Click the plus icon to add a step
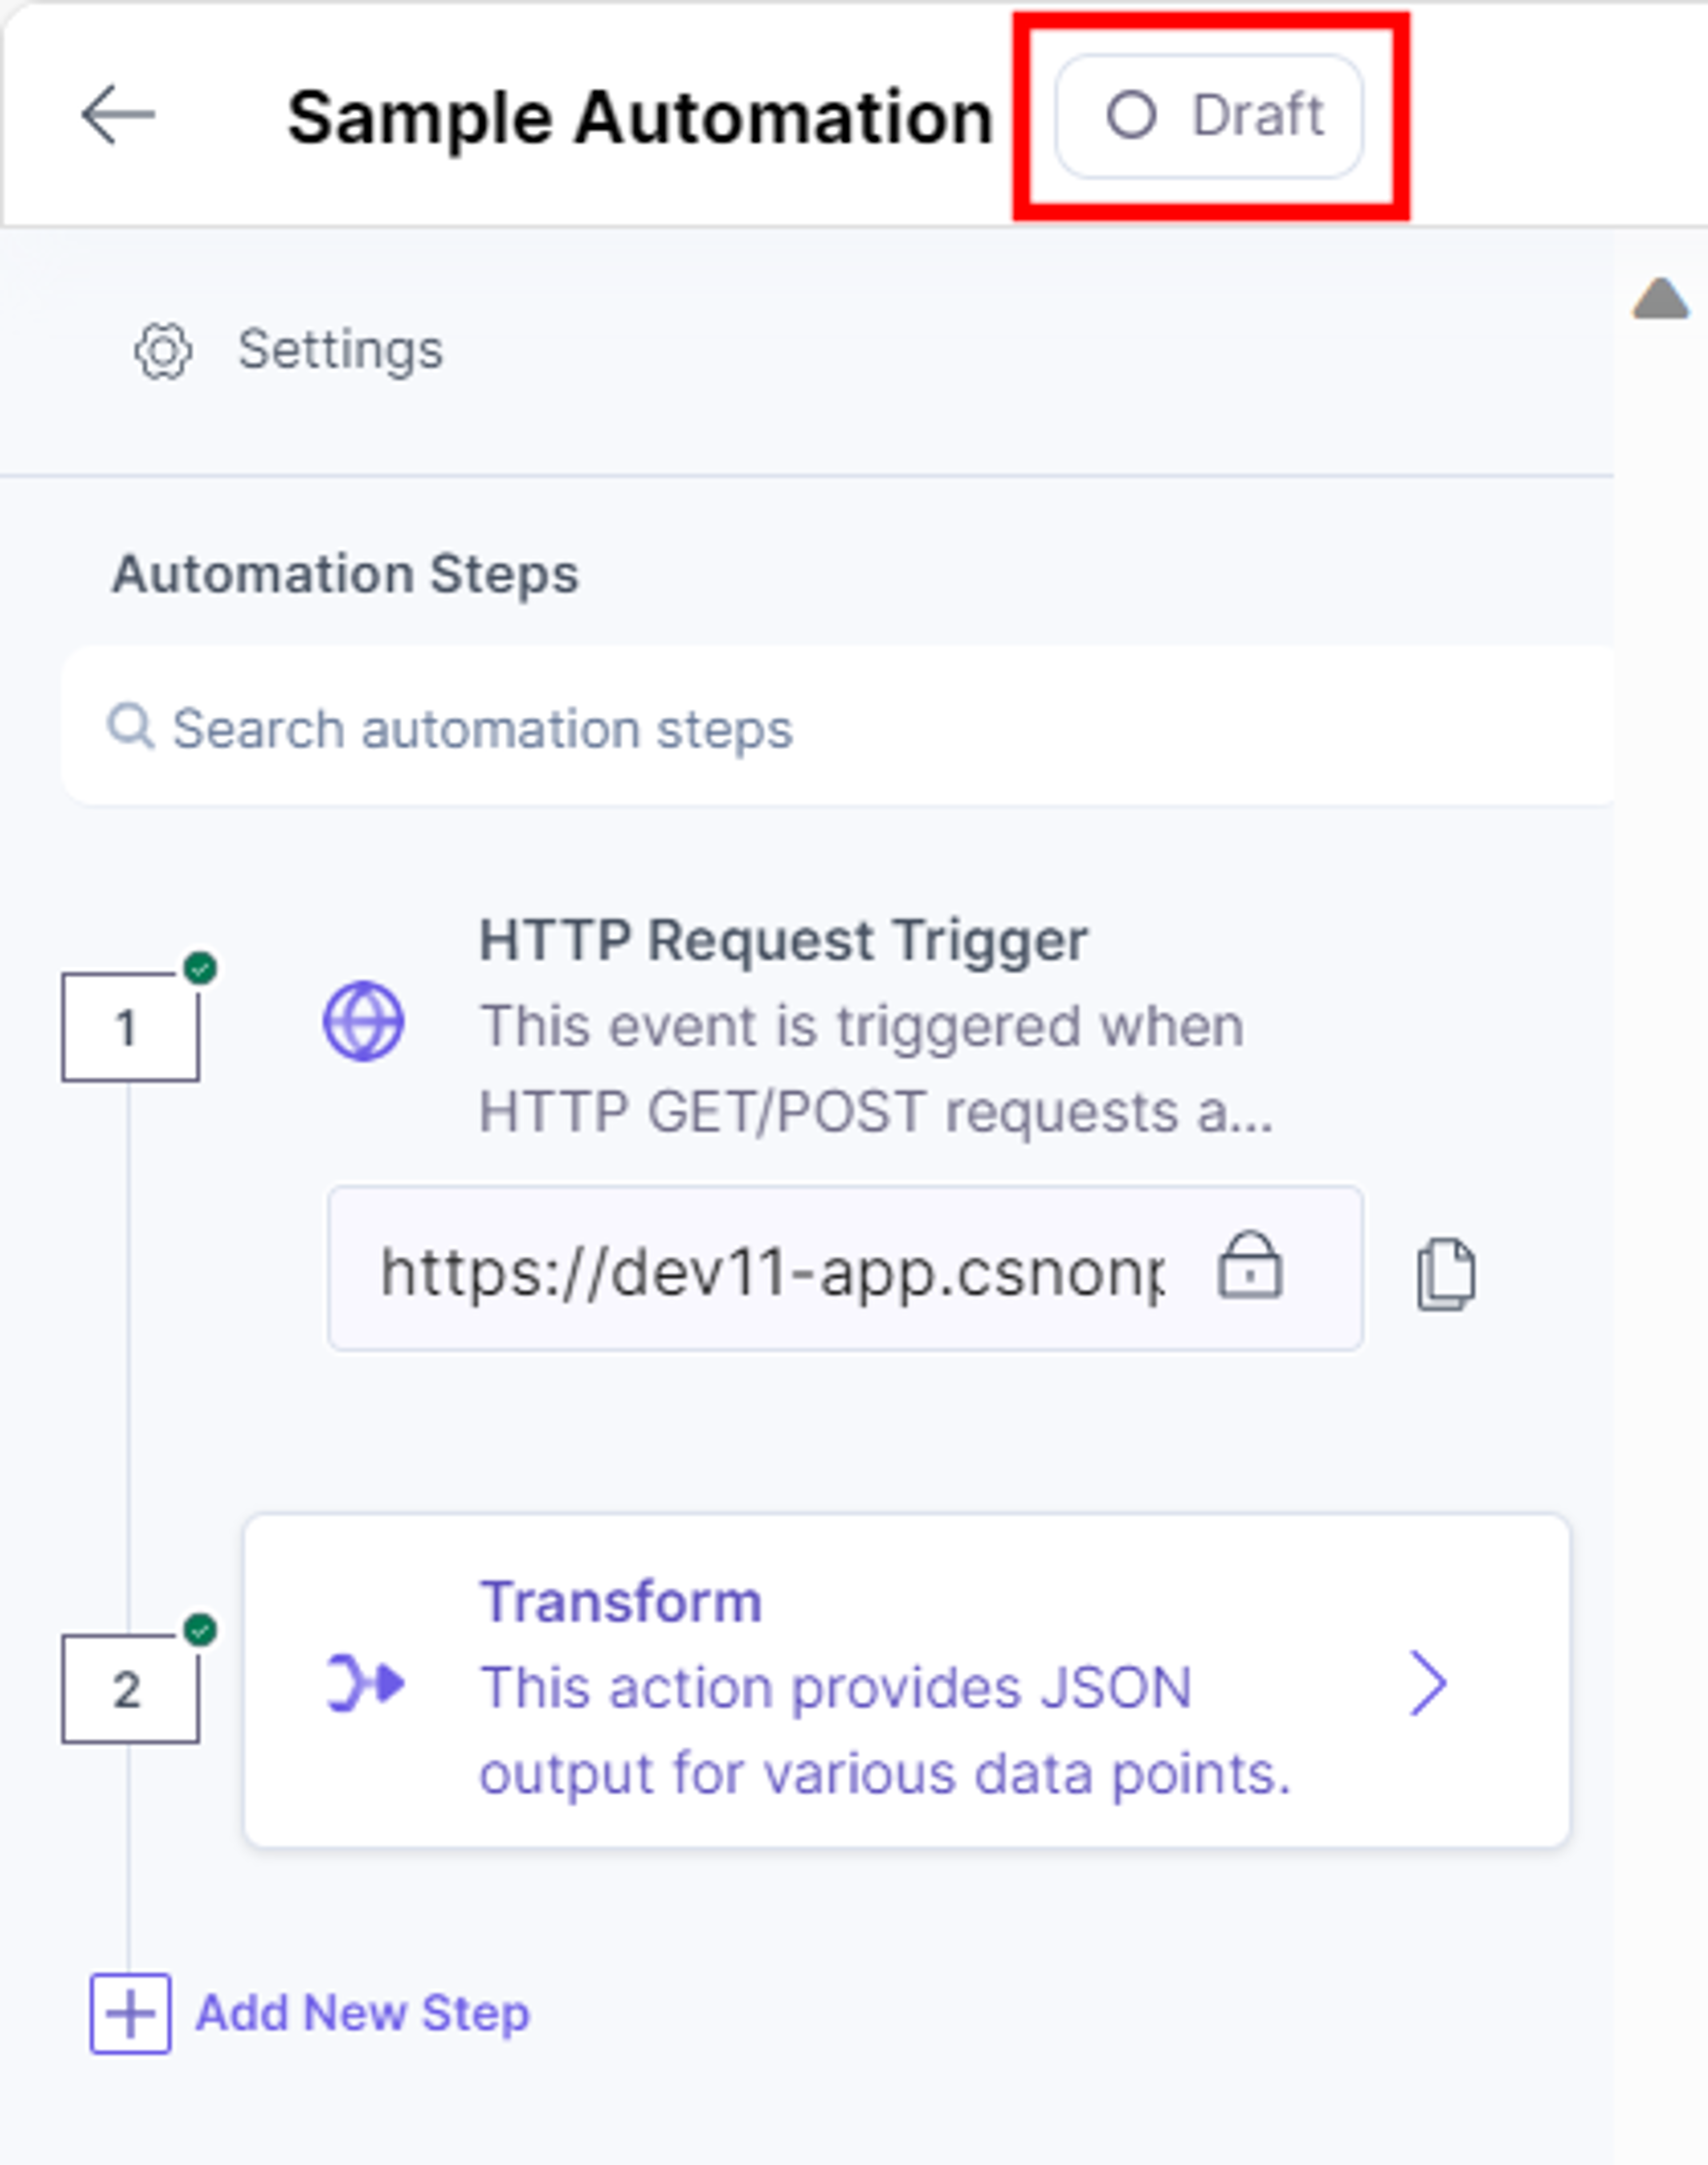The height and width of the screenshot is (2165, 1708). point(130,2013)
